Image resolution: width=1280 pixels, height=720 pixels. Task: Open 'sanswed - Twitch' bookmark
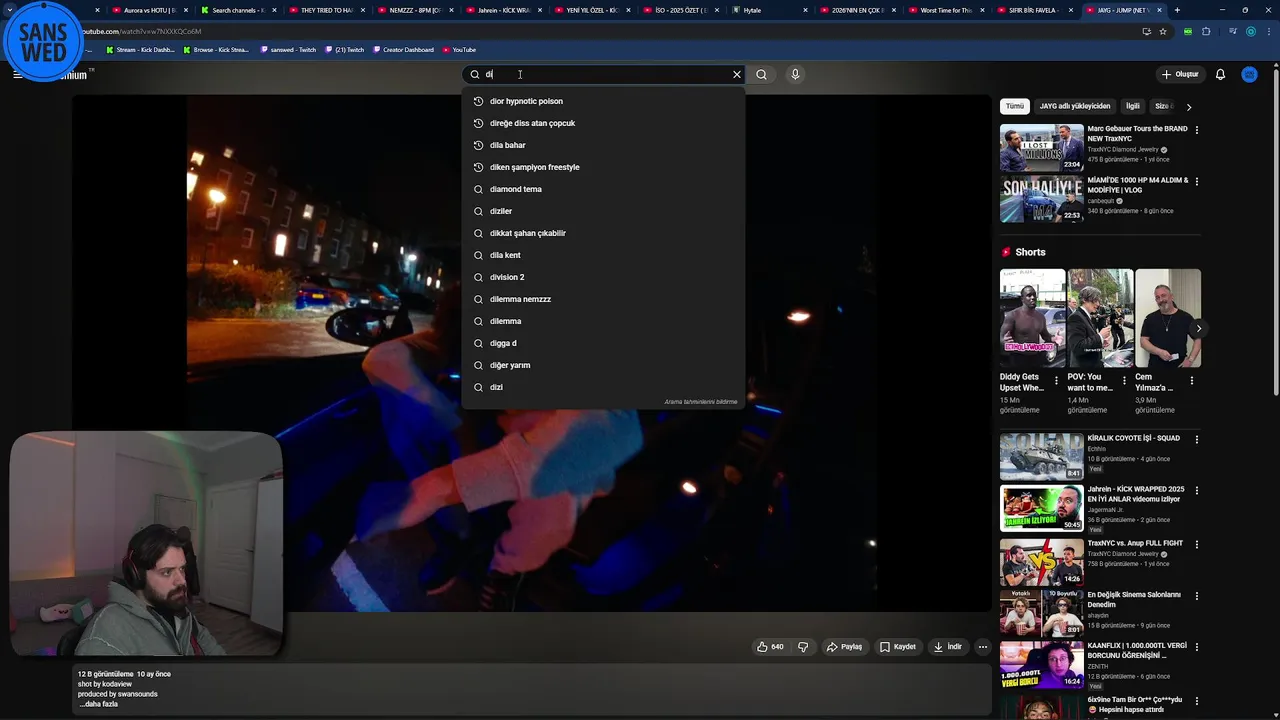288,49
